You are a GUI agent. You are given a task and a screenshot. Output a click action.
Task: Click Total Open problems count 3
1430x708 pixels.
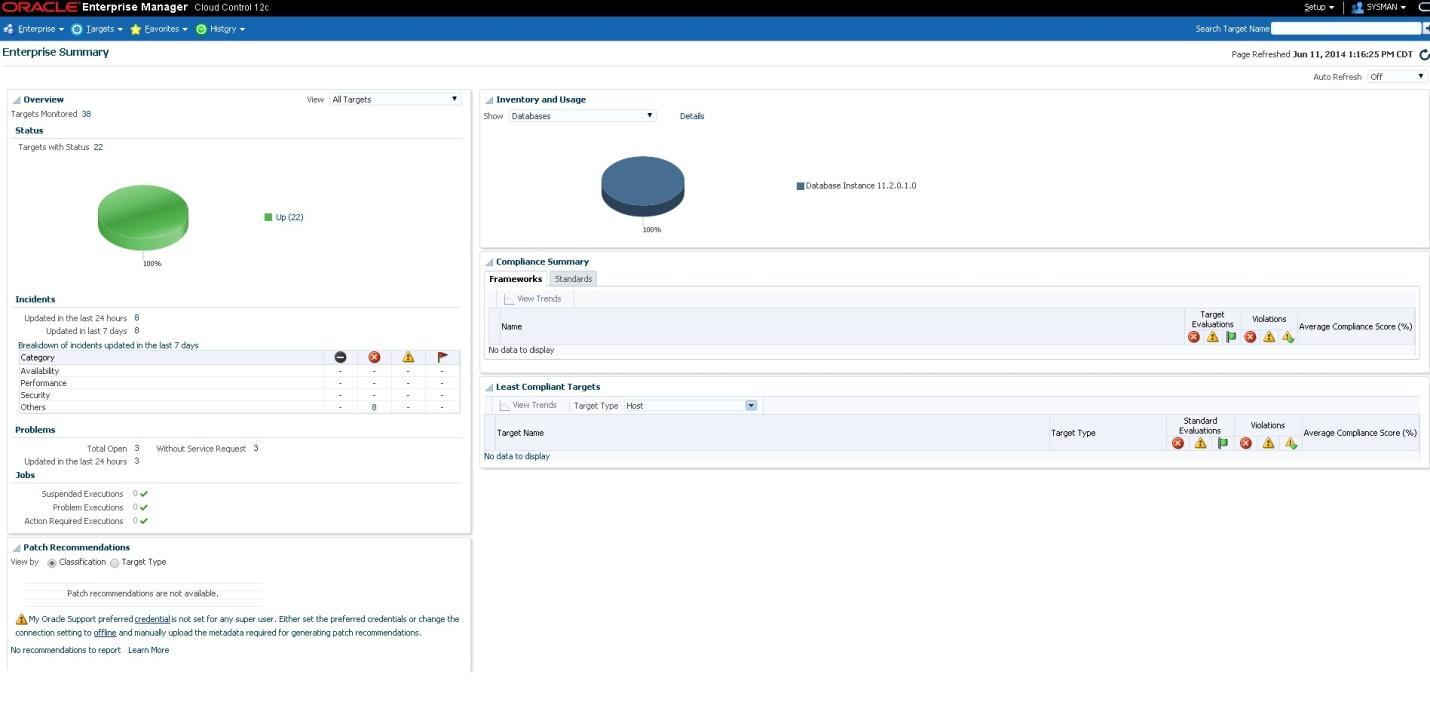(x=137, y=448)
